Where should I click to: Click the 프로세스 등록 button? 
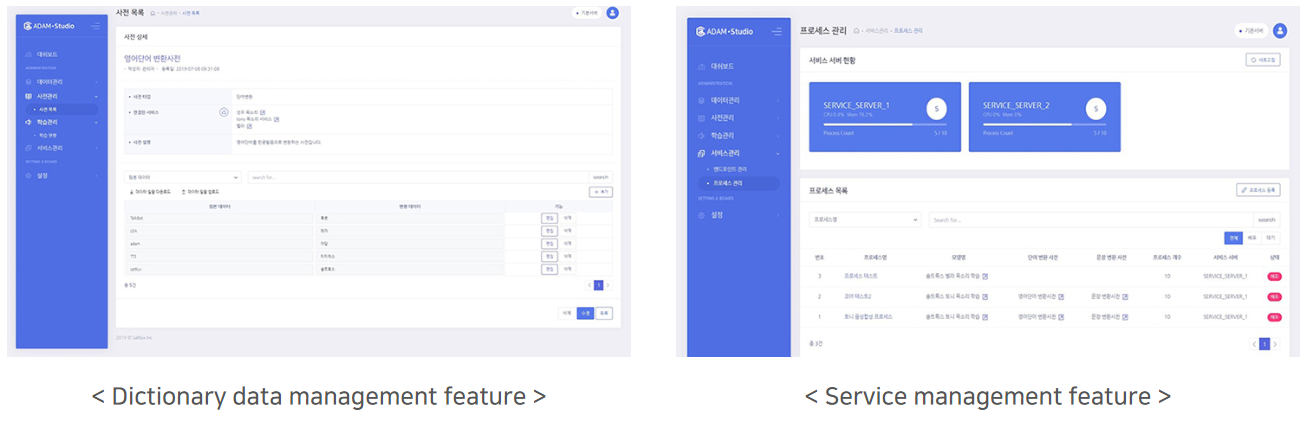point(1257,190)
